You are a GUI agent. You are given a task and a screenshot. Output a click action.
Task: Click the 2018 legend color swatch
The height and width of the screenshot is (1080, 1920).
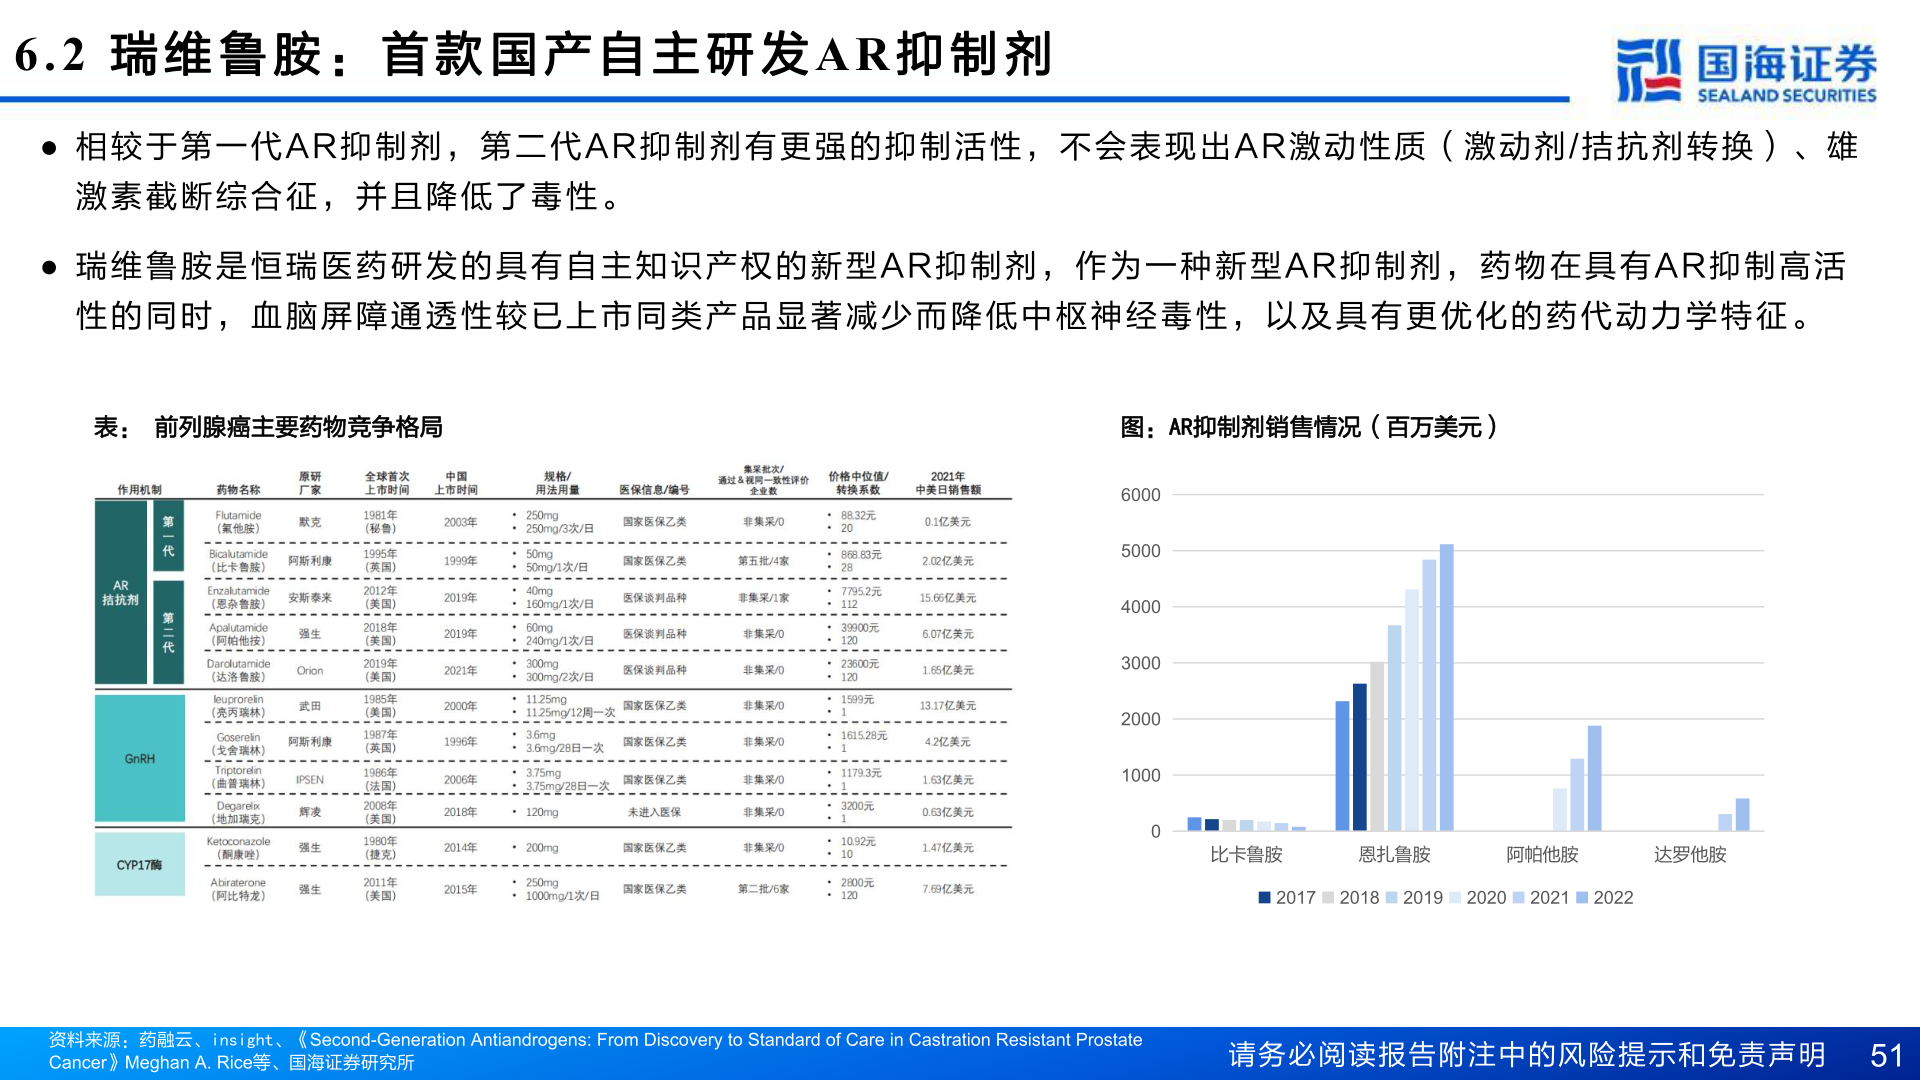pos(1328,898)
